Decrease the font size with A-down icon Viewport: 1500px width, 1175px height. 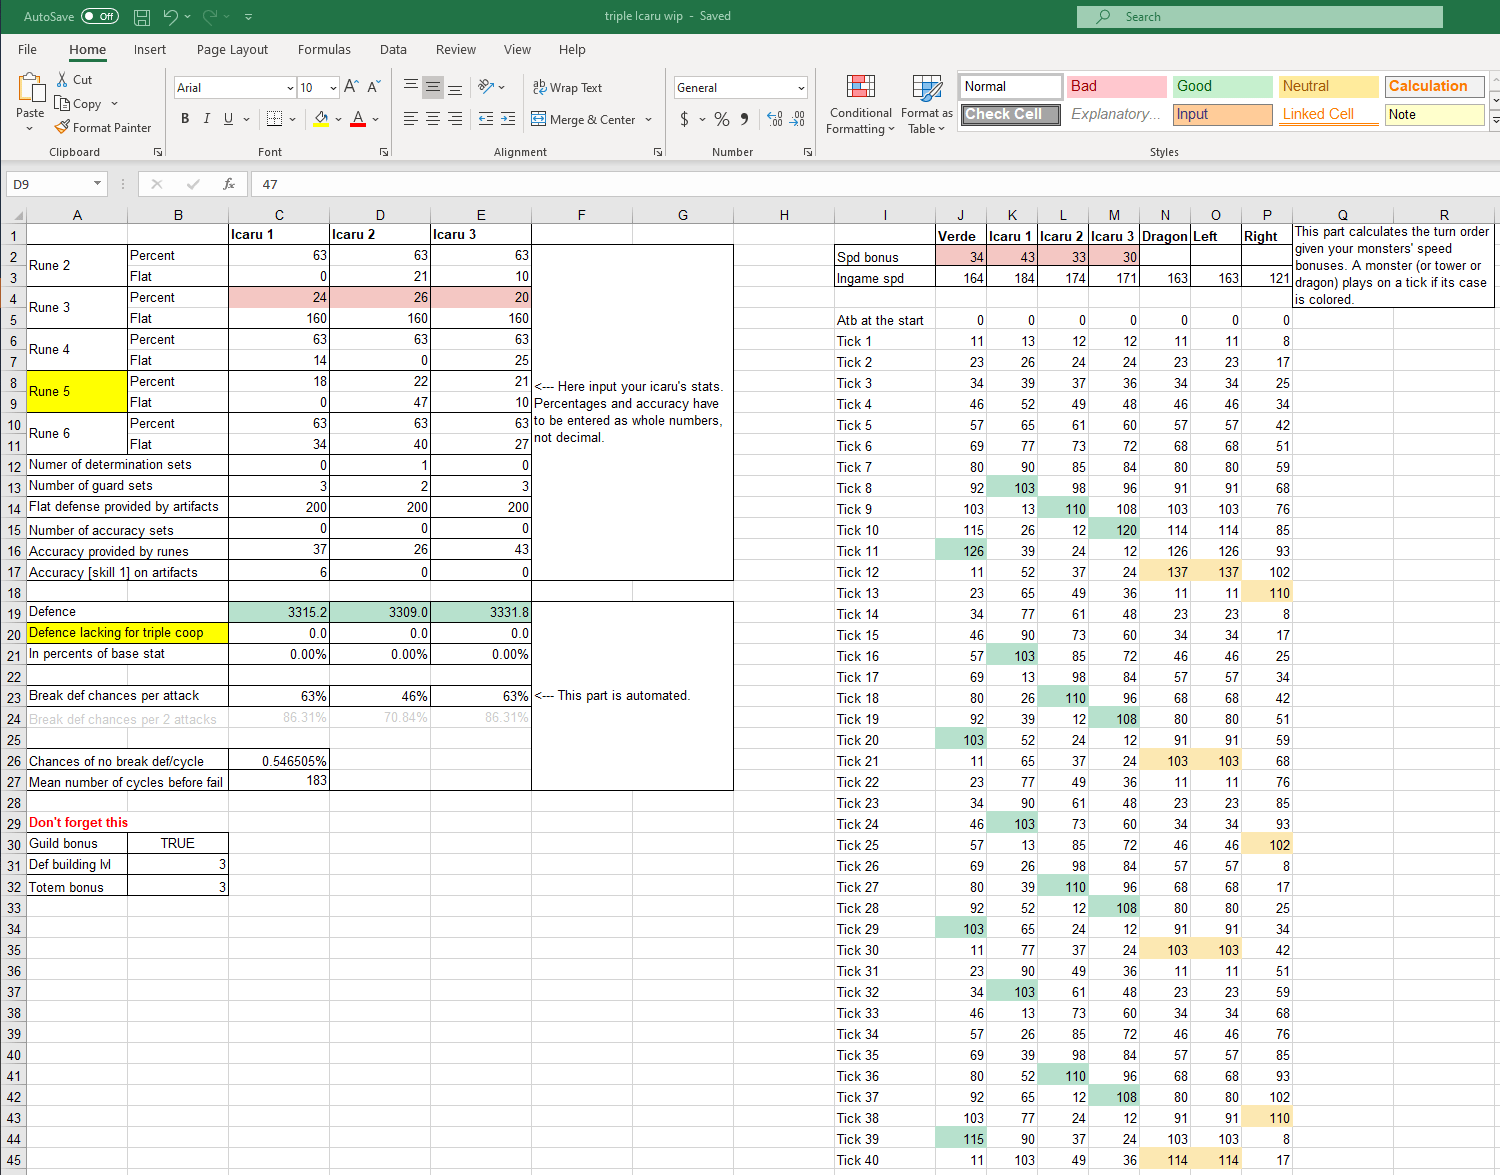click(x=373, y=88)
